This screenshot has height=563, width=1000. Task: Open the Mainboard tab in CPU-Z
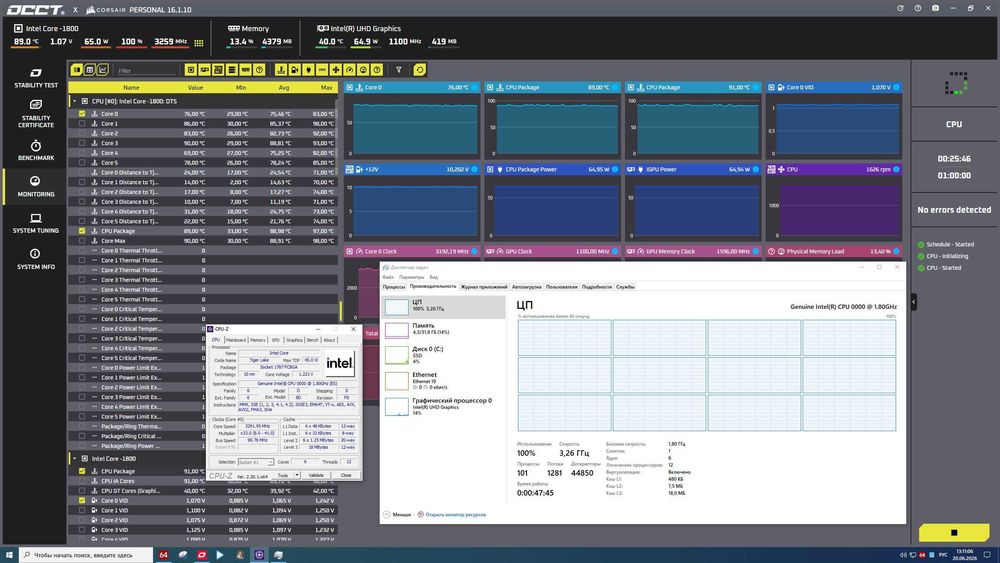pyautogui.click(x=235, y=340)
